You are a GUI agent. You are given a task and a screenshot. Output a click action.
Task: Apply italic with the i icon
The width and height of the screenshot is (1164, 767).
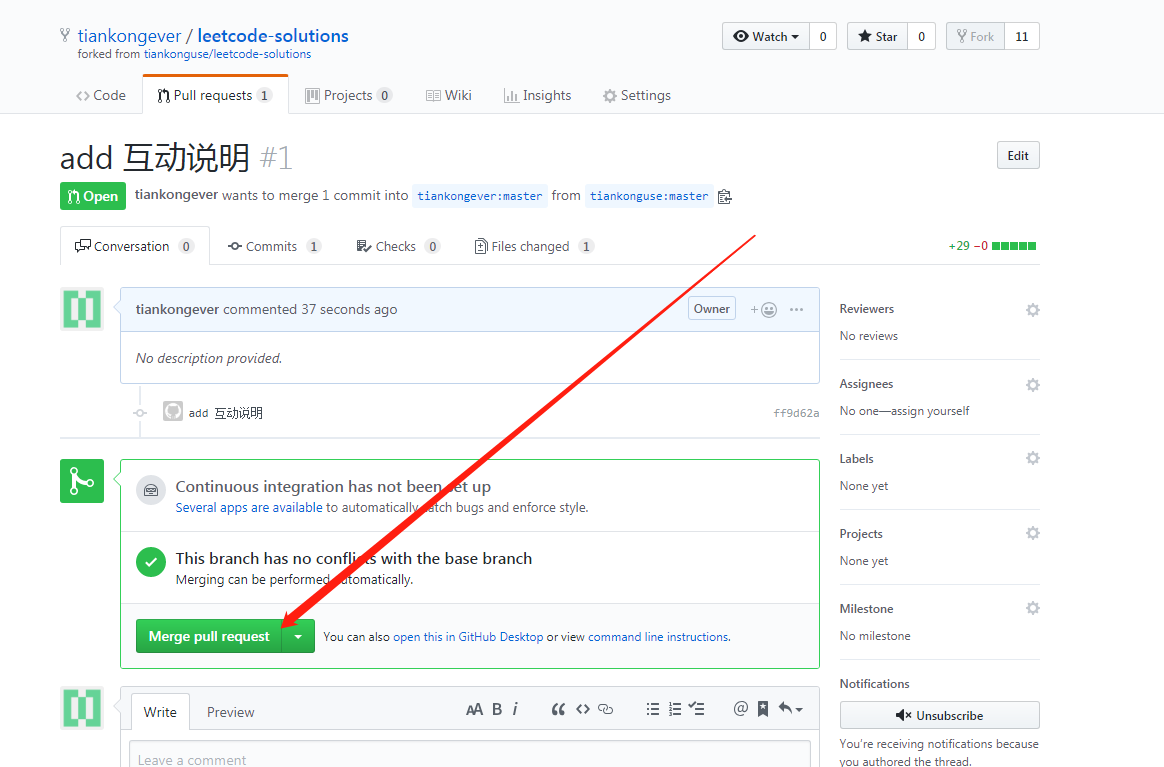click(x=515, y=710)
